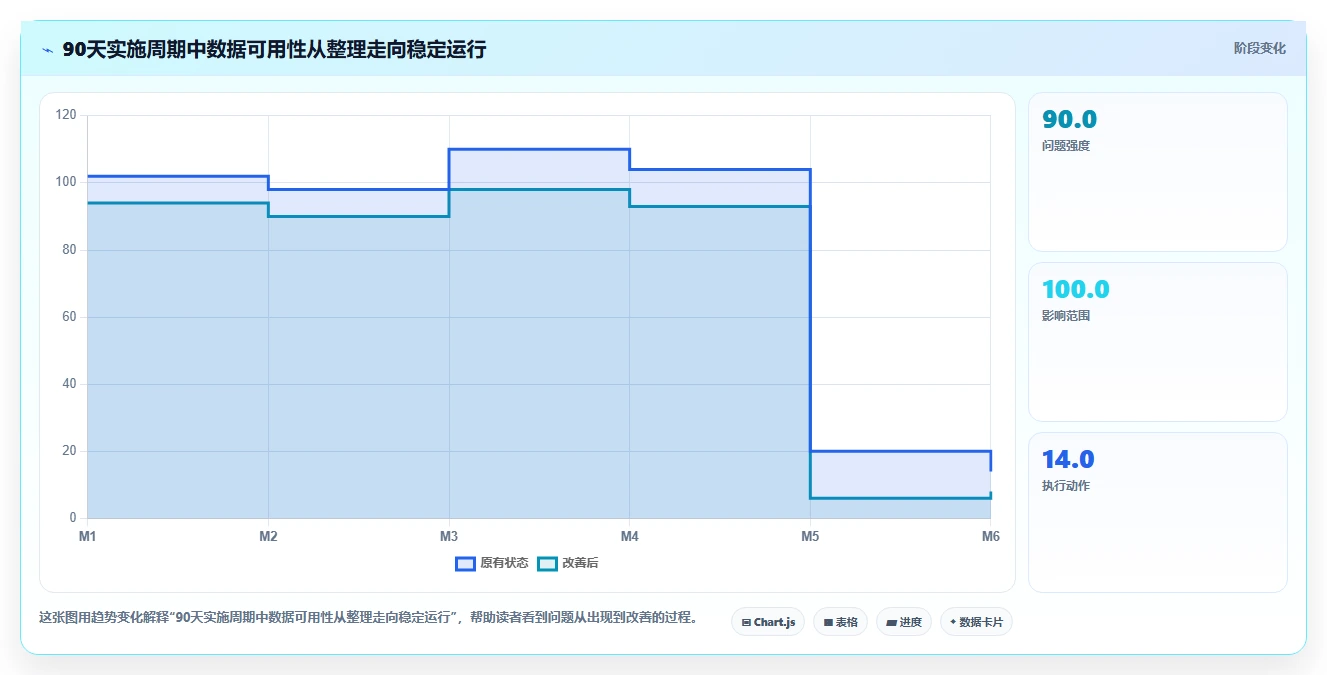This screenshot has width=1327, height=675.
Task: Click the 80 y-axis value
Action: (69, 249)
